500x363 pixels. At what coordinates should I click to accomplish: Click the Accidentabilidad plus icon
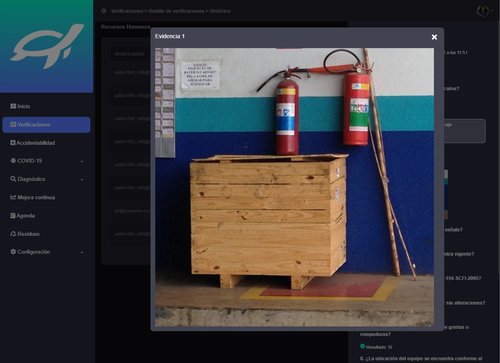tap(13, 143)
